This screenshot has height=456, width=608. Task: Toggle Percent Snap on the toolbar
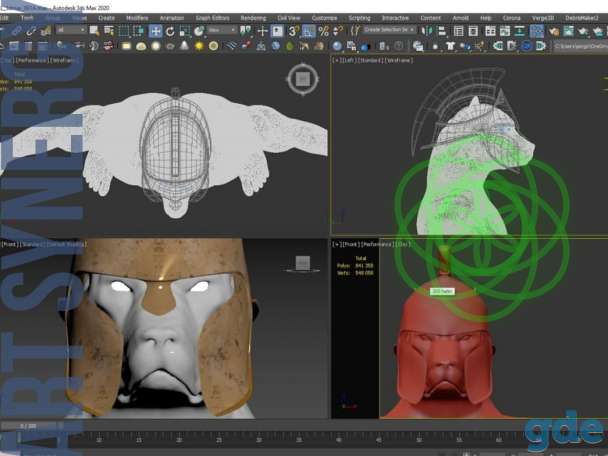pyautogui.click(x=323, y=31)
